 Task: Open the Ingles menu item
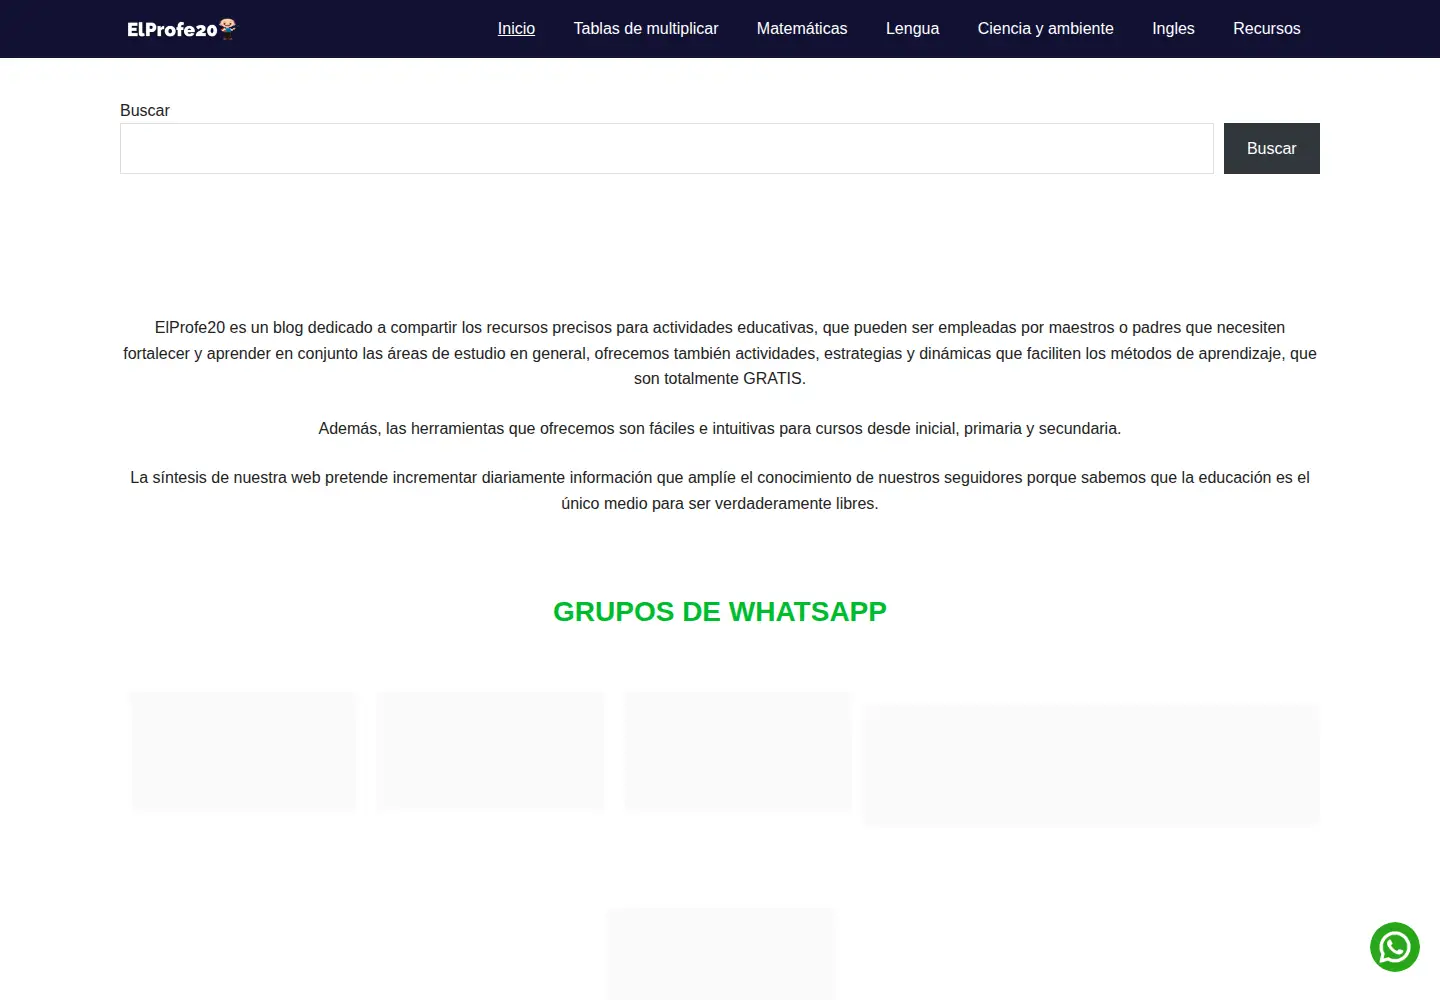click(1173, 29)
